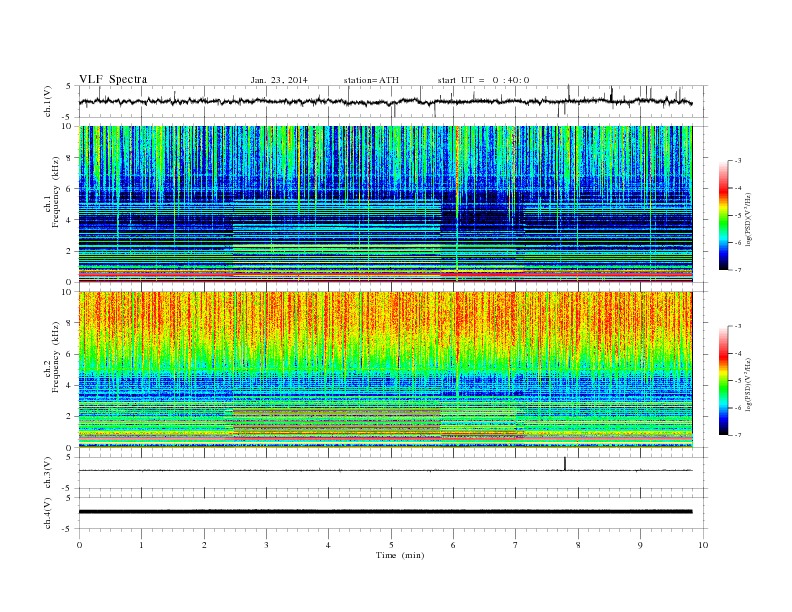Click the tall spike in ch.3 waveform
792x612 pixels.
[565, 464]
